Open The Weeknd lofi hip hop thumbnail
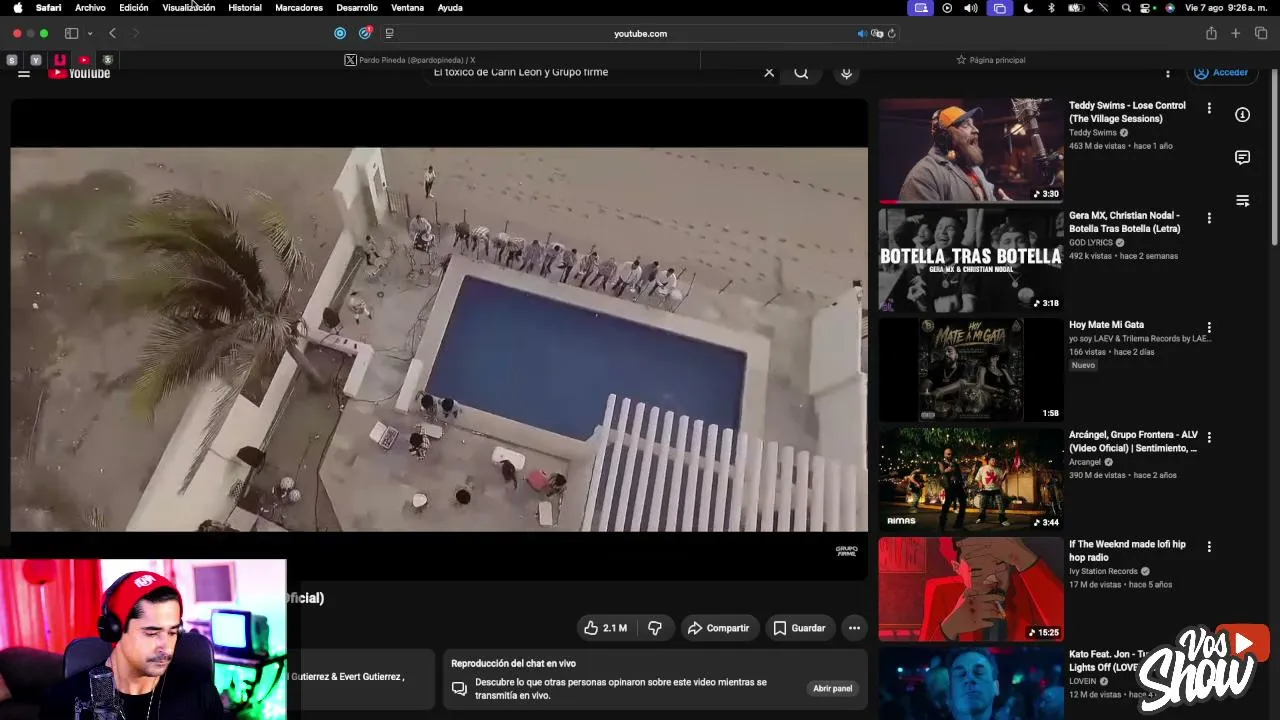 (971, 589)
